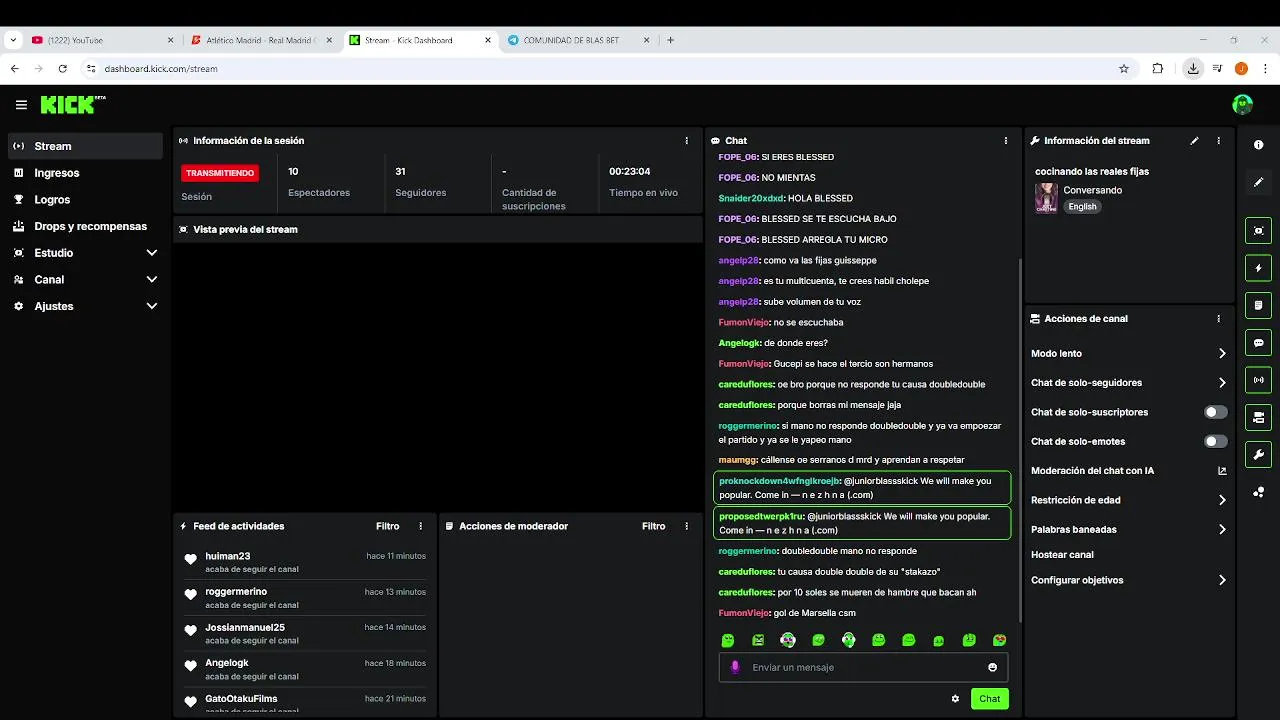Click the chat panel vertical scrollbar

(x=1019, y=440)
